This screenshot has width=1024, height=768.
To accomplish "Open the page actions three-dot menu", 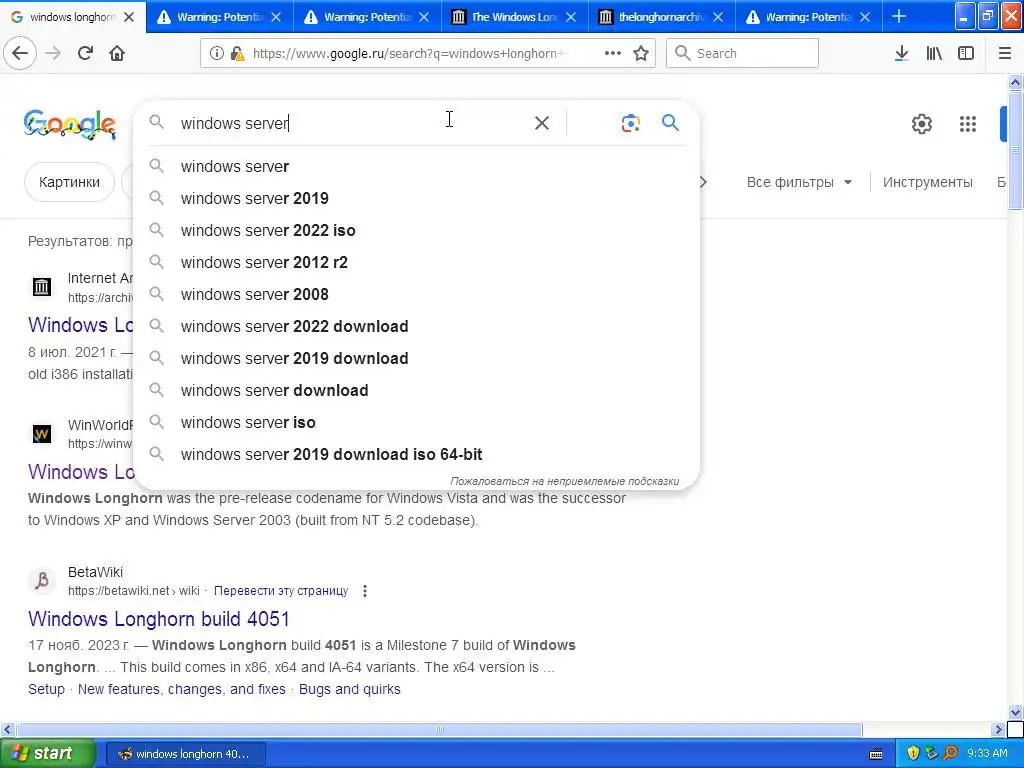I will (613, 54).
